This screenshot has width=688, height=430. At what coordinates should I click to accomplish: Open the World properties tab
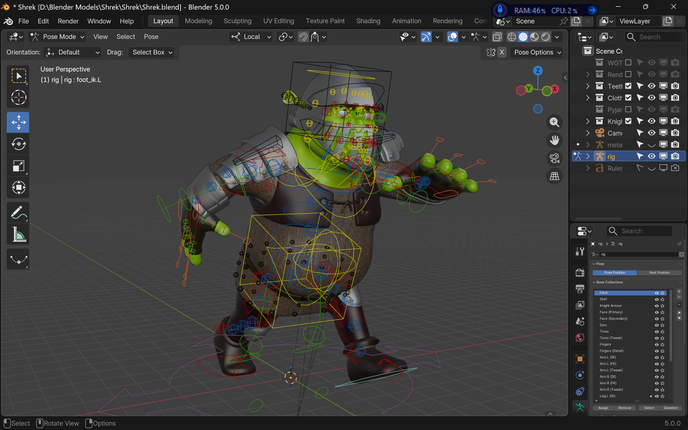tap(580, 337)
